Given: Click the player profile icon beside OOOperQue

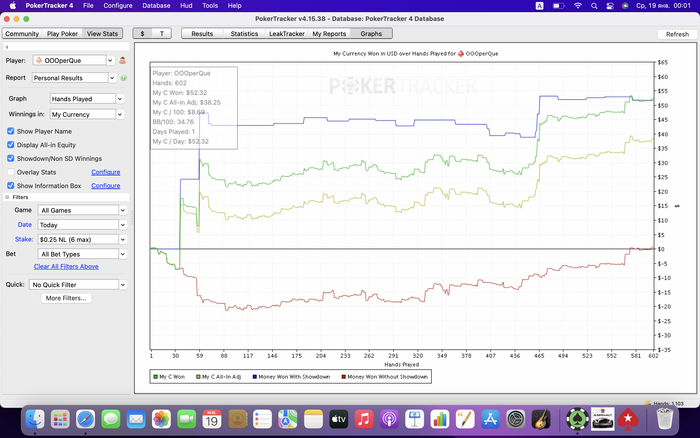Looking at the screenshot, I should (122, 60).
